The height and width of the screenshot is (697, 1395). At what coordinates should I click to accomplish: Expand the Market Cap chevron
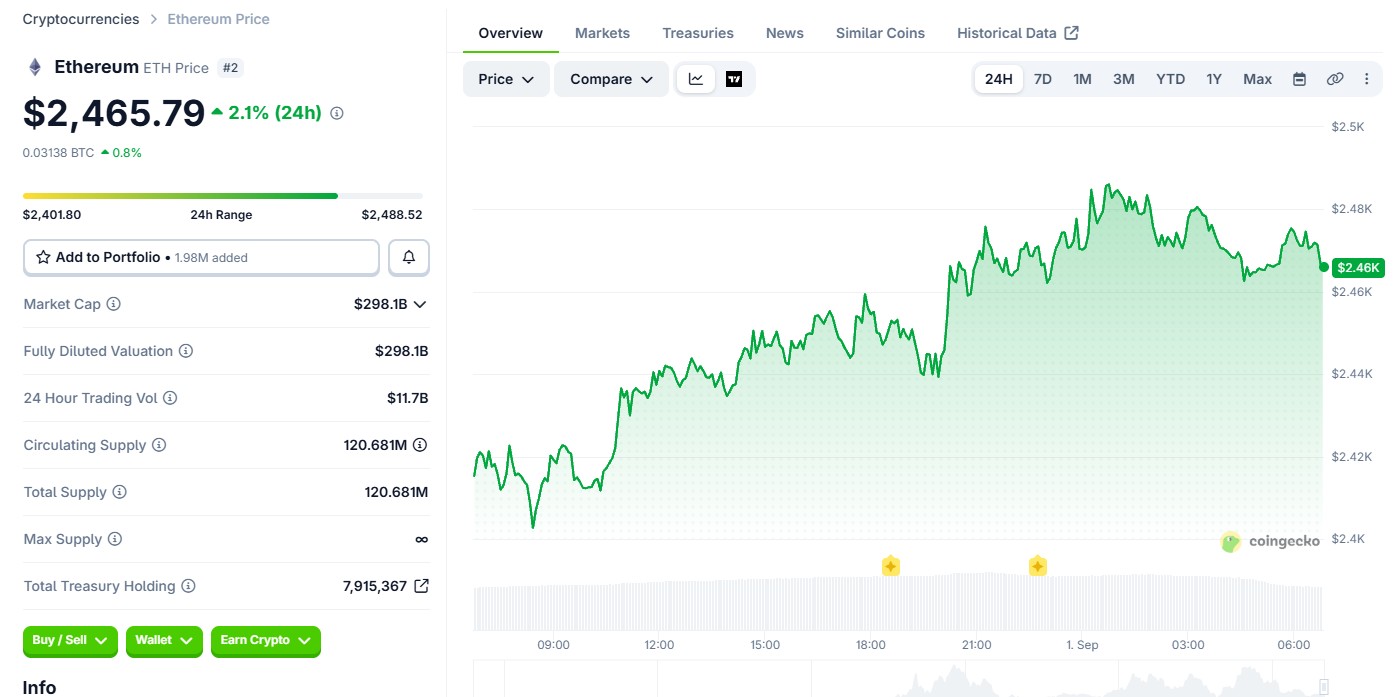420,304
